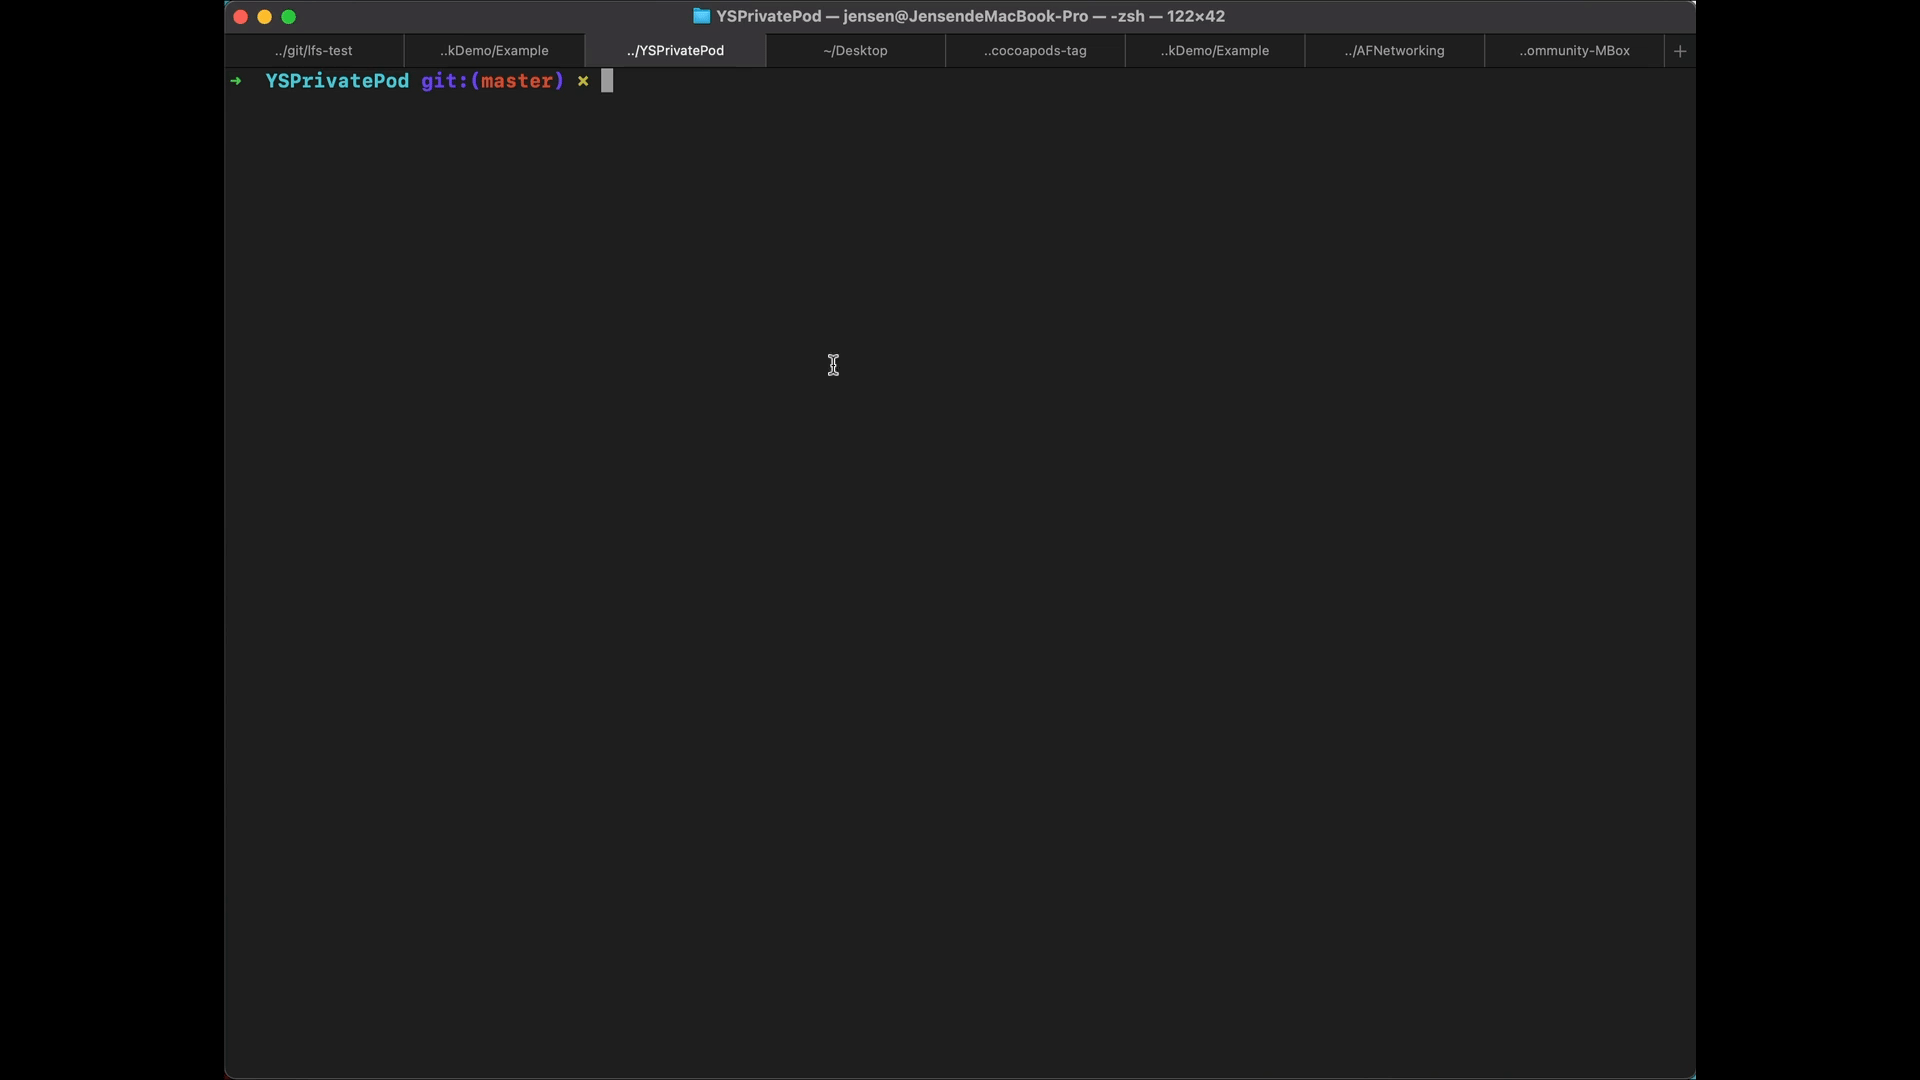Select the .kDemo/Example tab
Viewport: 1920px width, 1080px height.
(495, 50)
